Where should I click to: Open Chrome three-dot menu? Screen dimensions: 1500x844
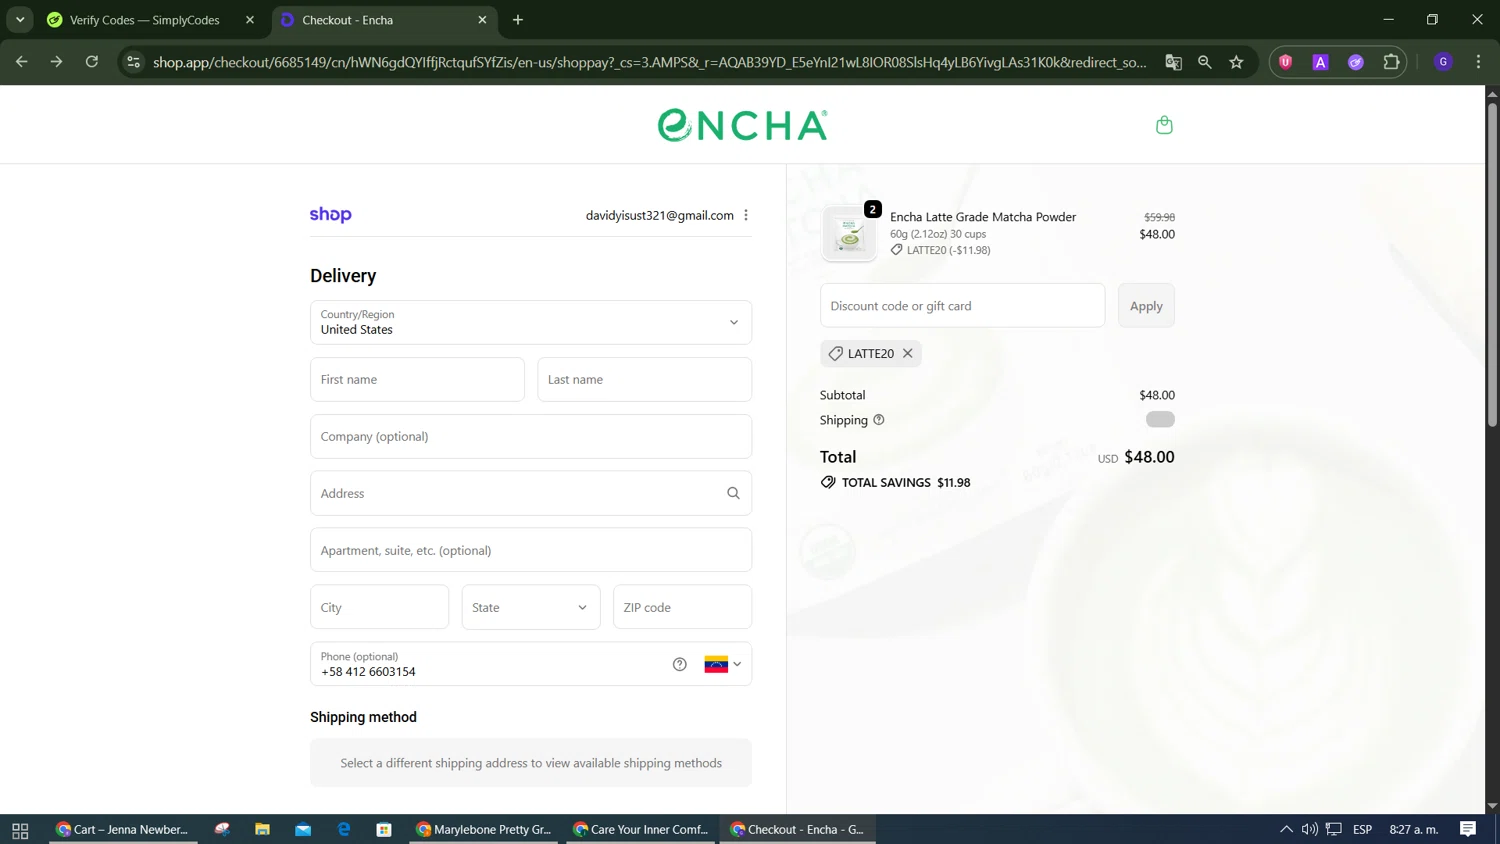coord(1478,62)
